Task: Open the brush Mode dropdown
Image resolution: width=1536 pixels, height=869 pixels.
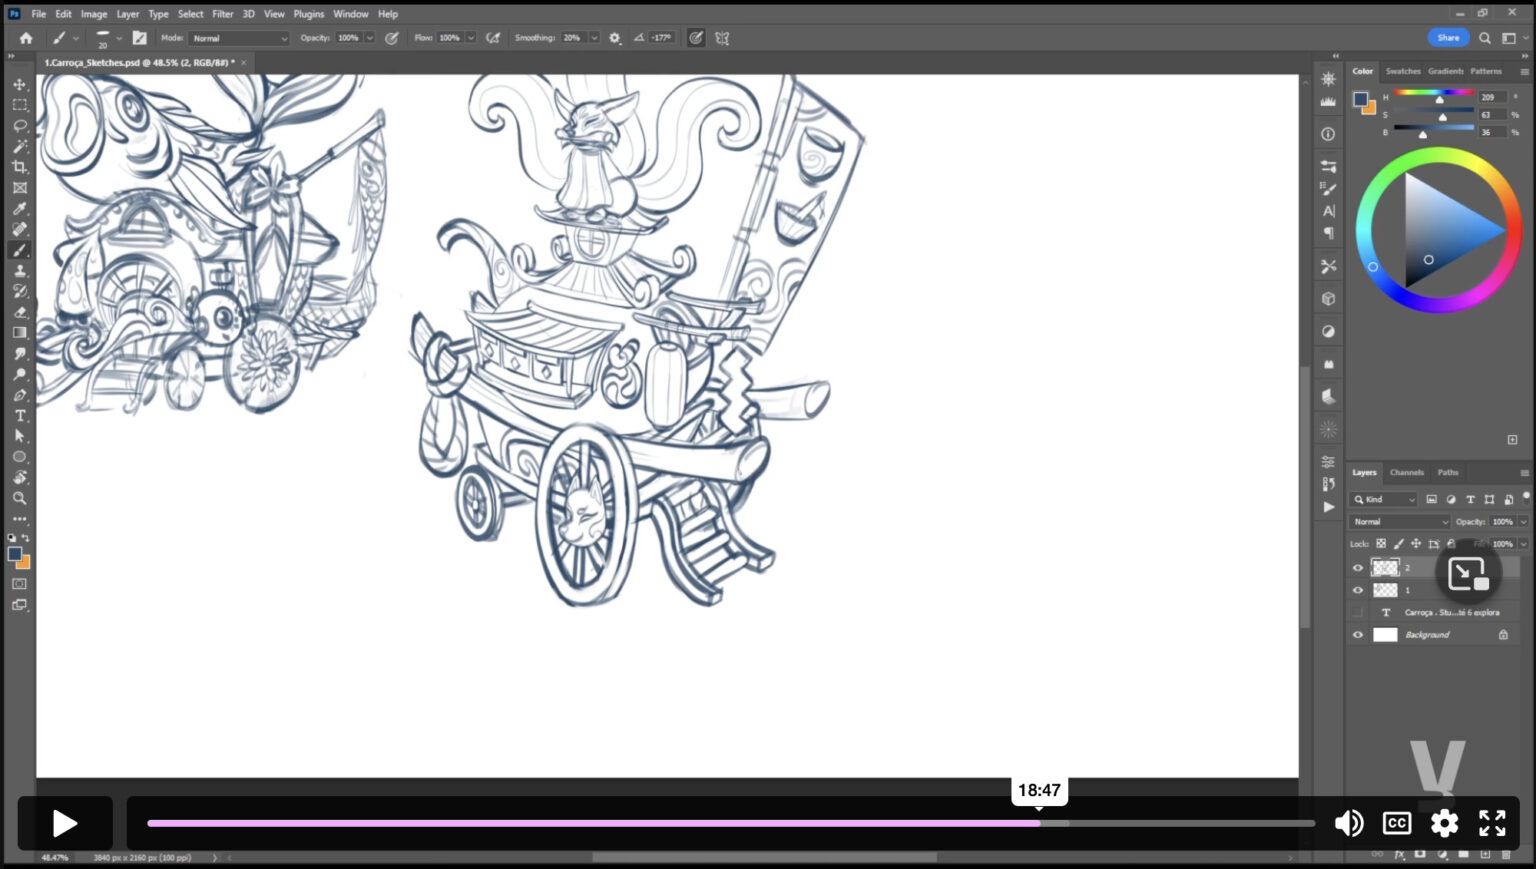Action: click(x=239, y=38)
